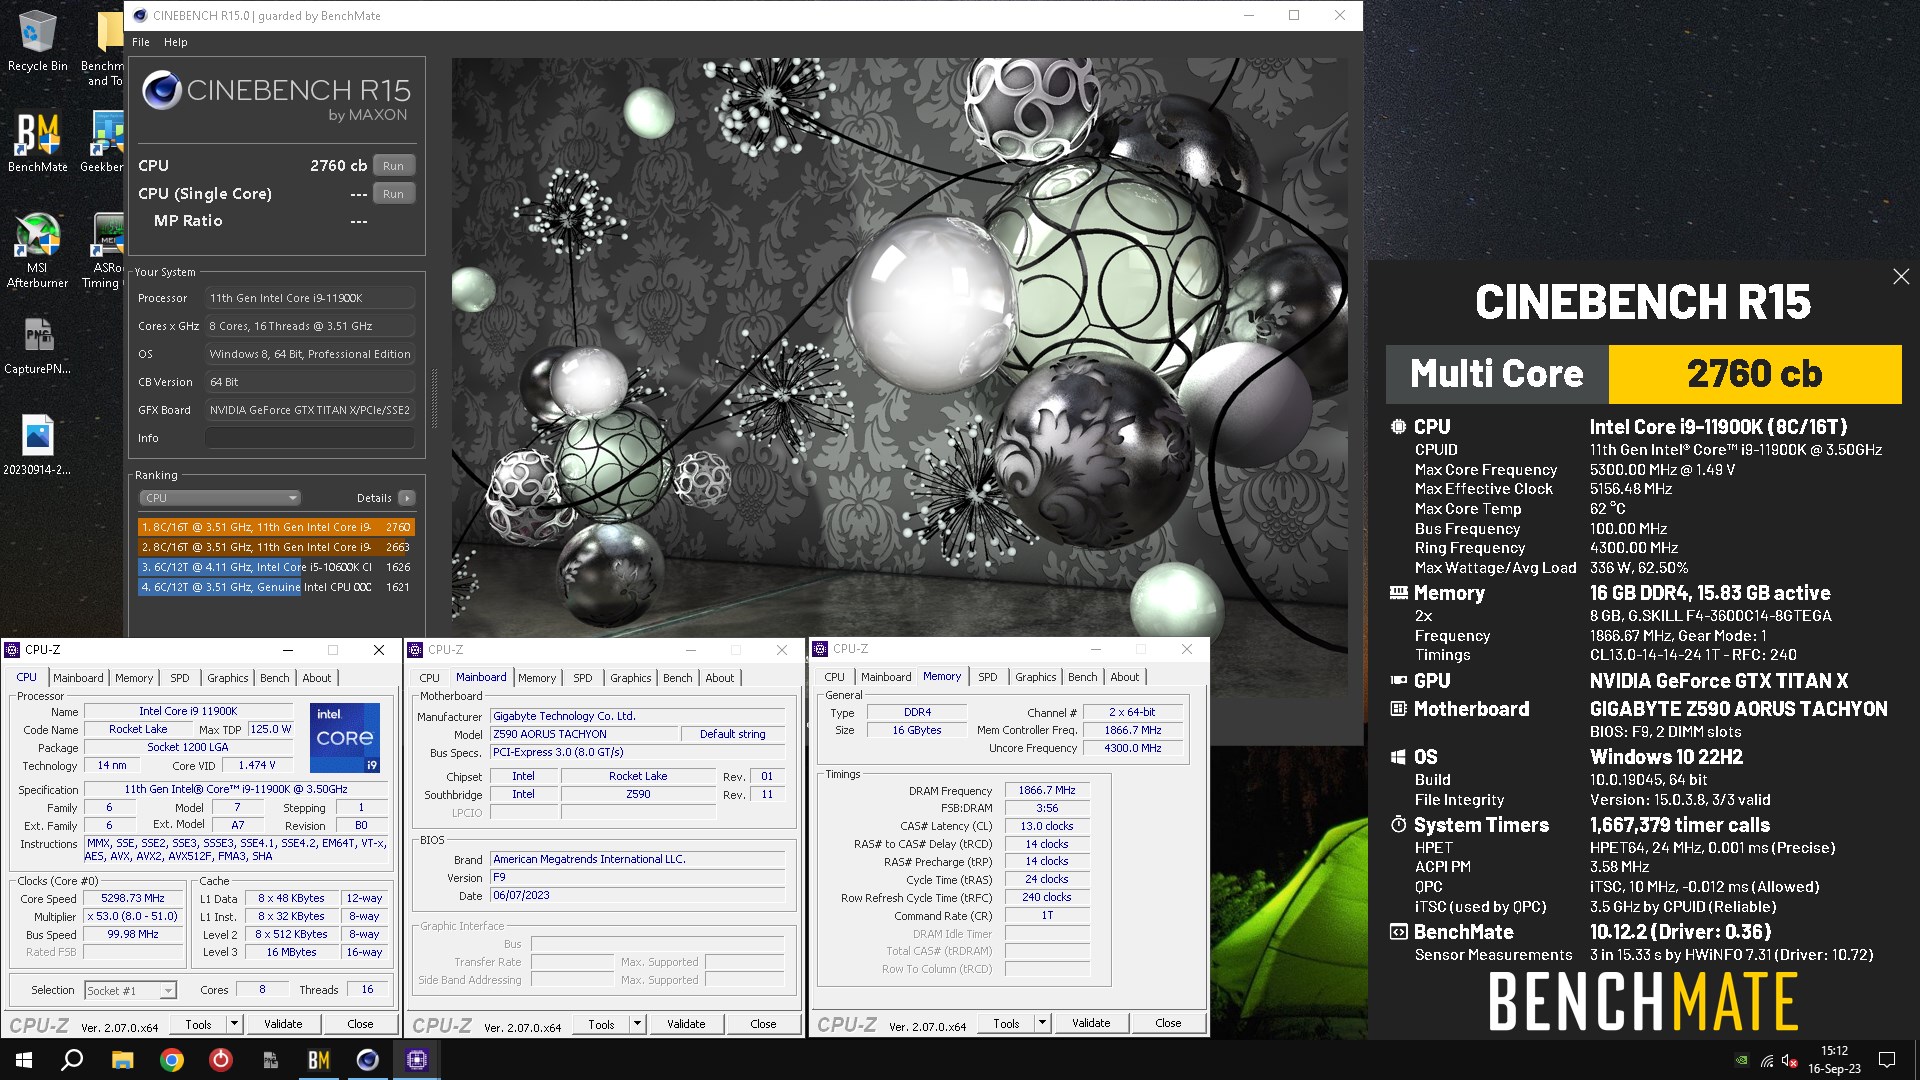The width and height of the screenshot is (1920, 1080).
Task: Switch to Cinebench via its taskbar icon
Action: click(x=368, y=1060)
